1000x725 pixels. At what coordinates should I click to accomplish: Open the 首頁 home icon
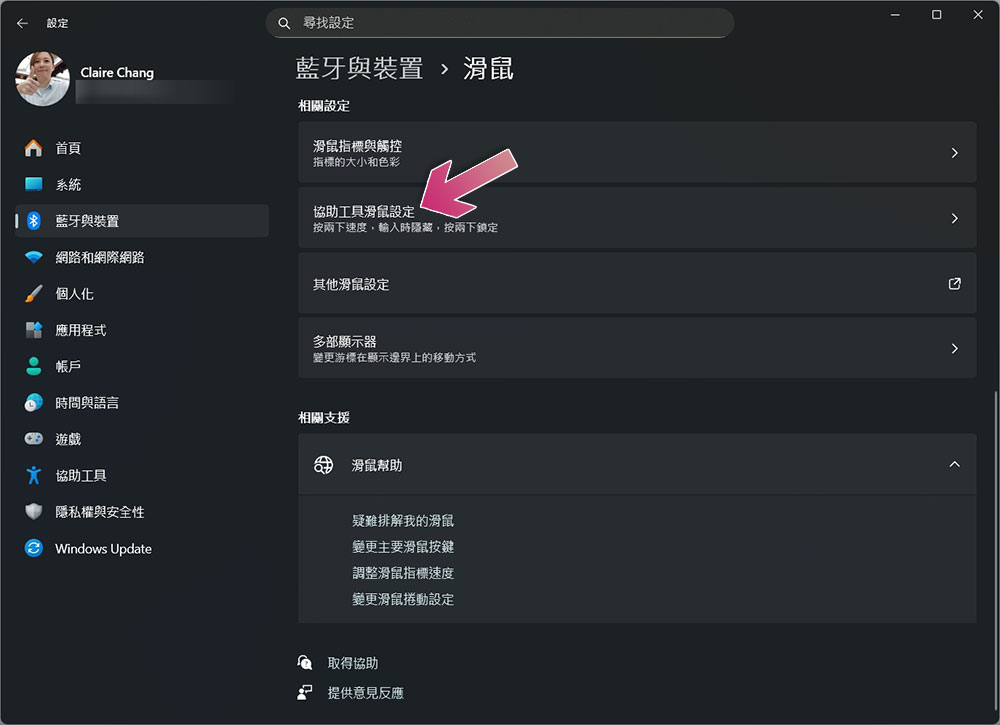[x=33, y=148]
